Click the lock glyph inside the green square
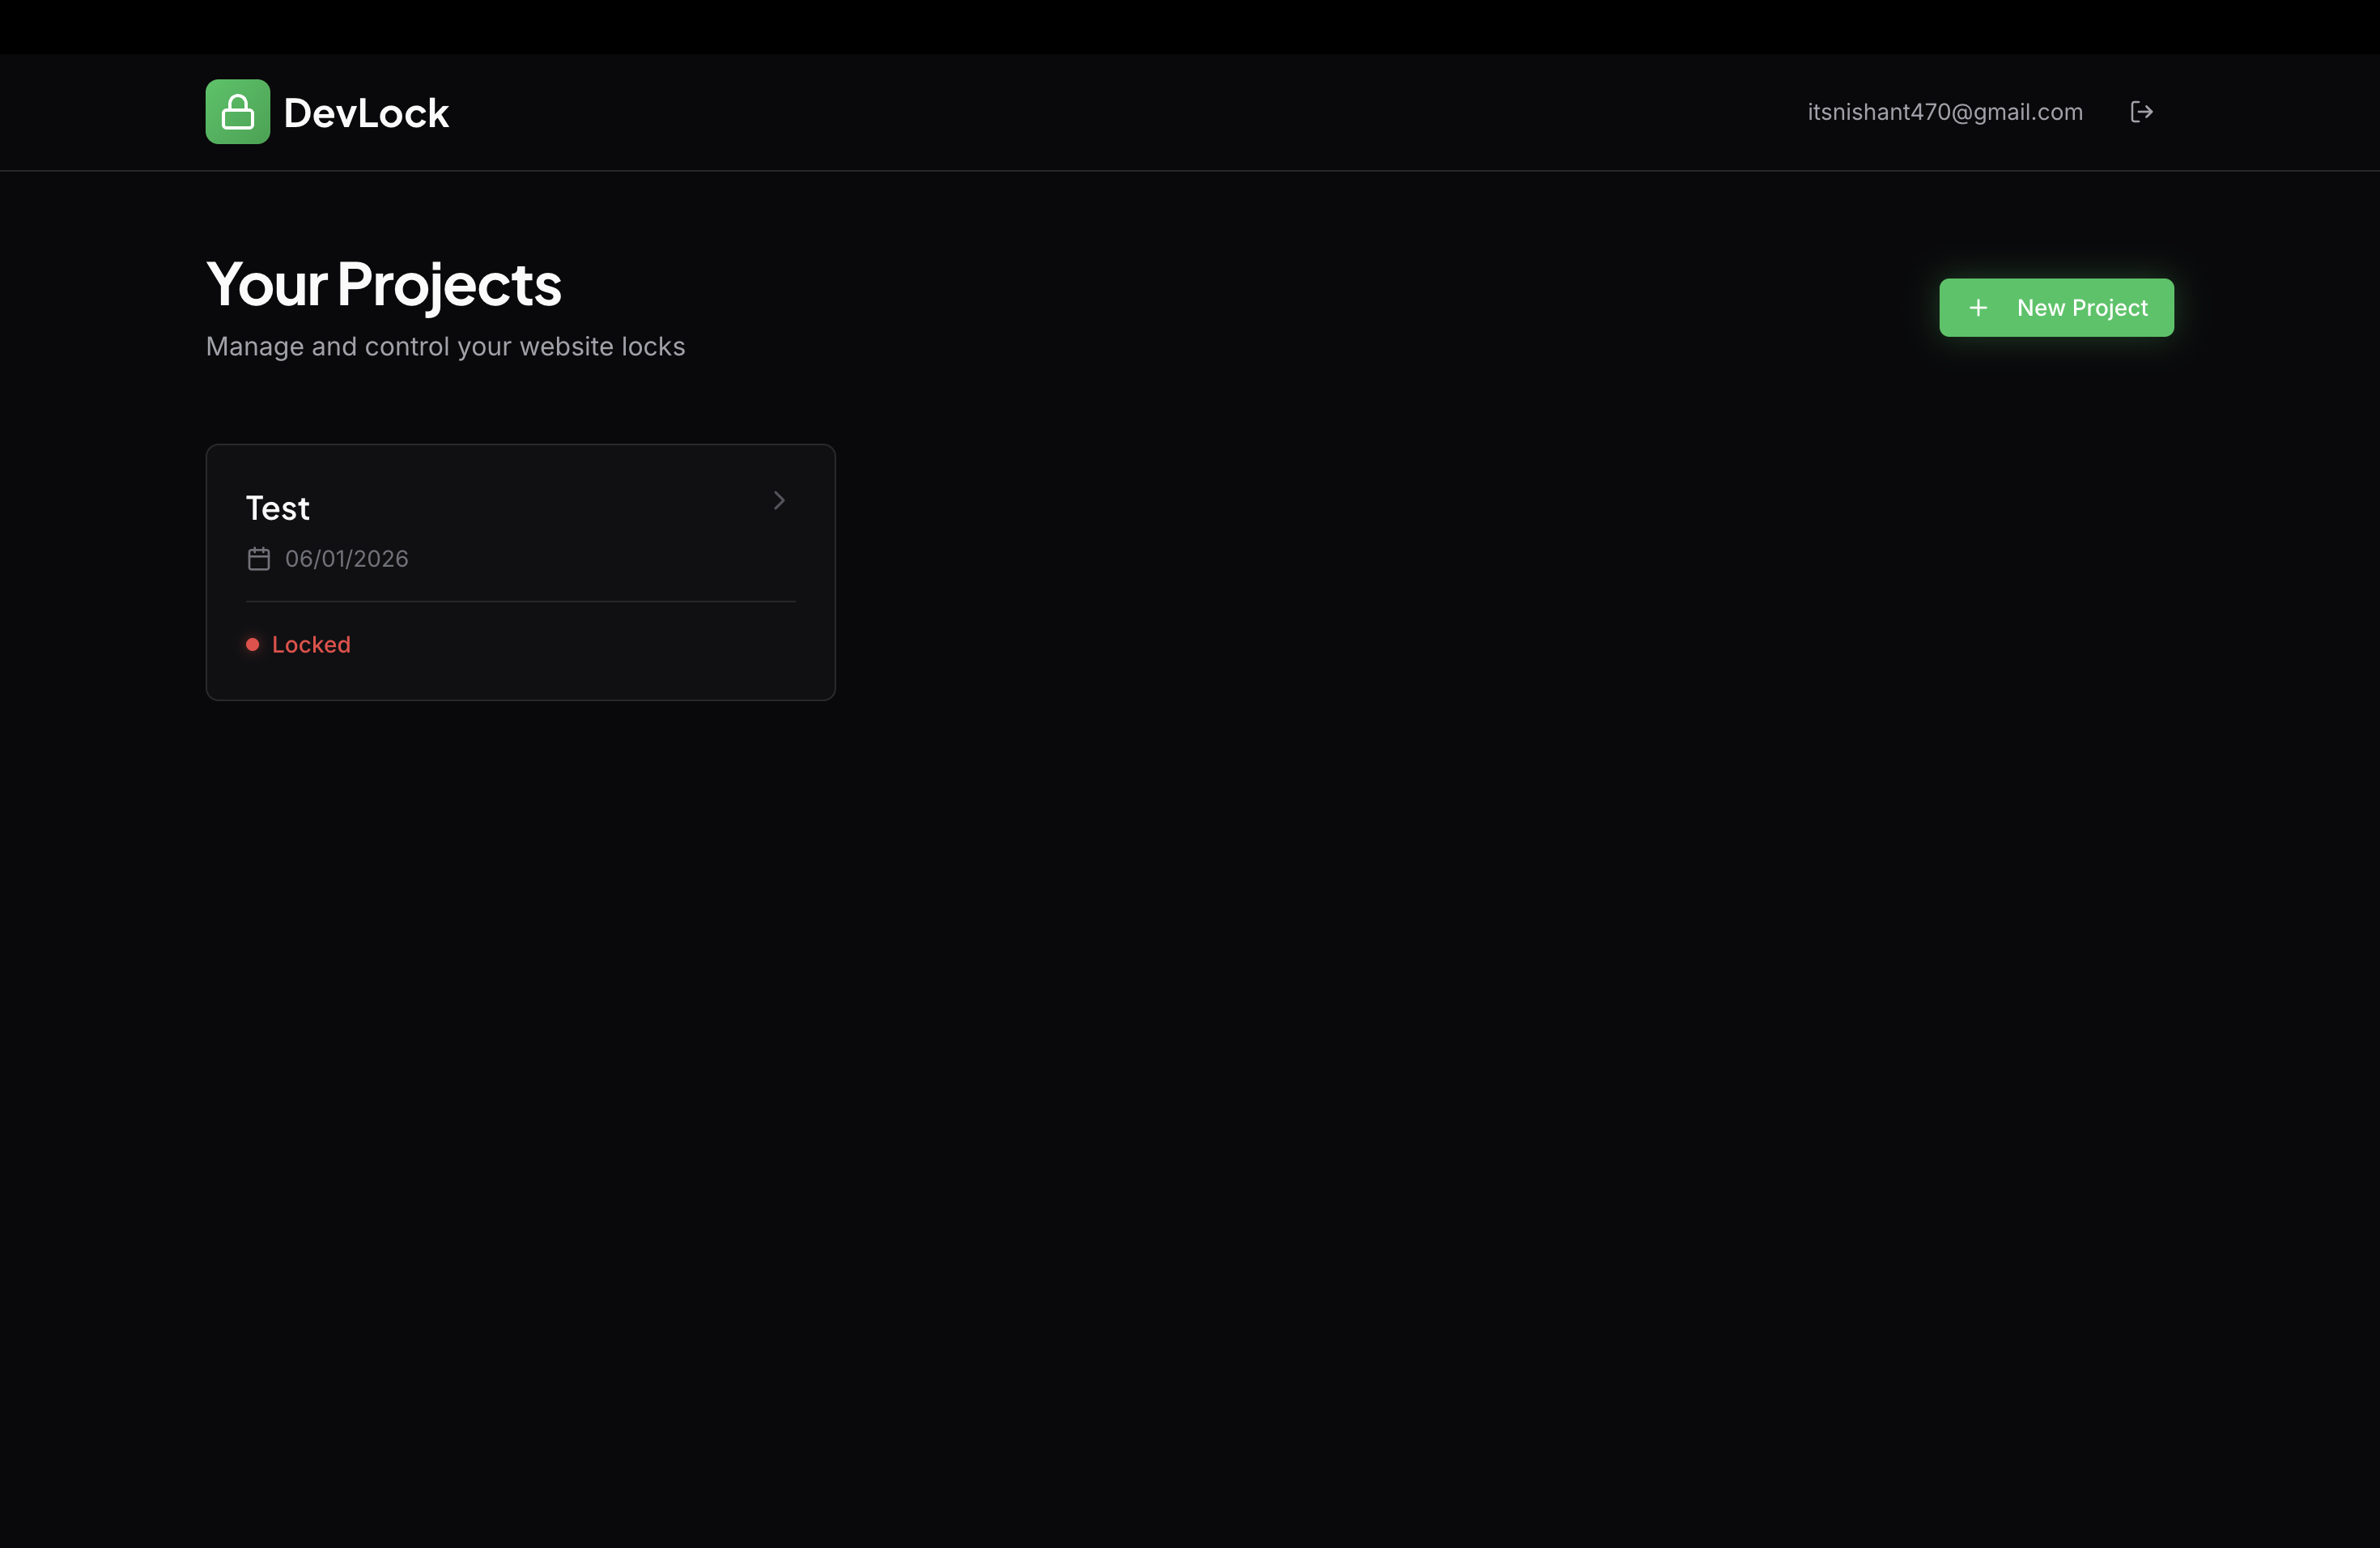 (x=237, y=111)
